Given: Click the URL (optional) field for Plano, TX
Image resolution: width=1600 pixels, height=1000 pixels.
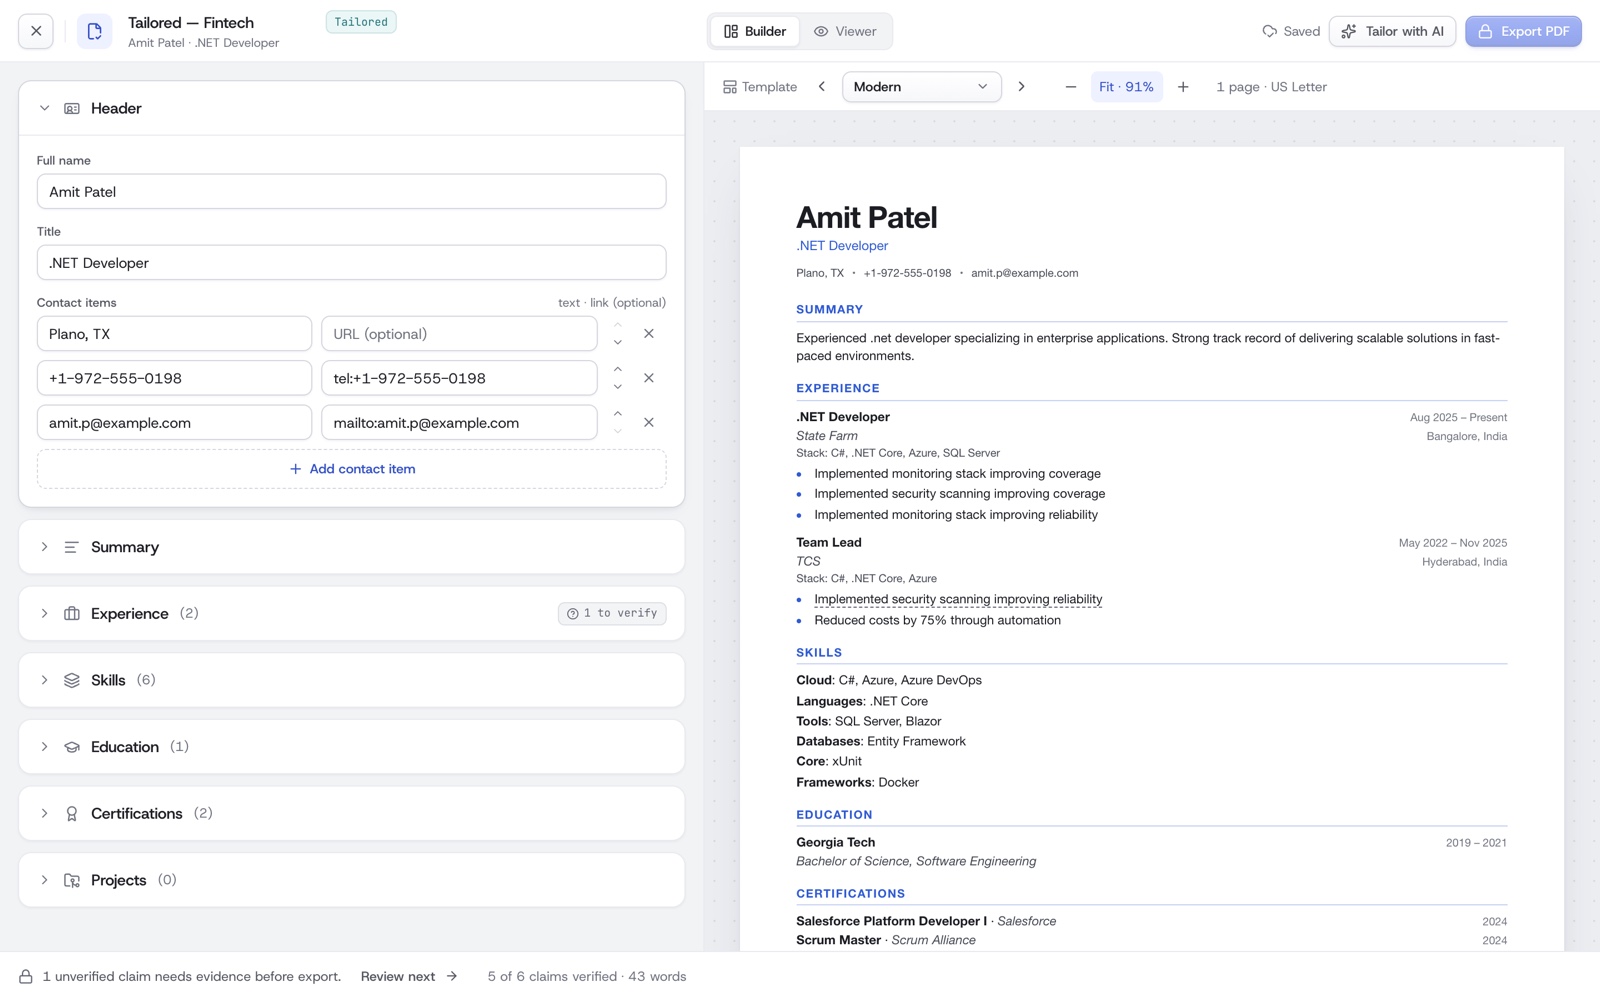Looking at the screenshot, I should pyautogui.click(x=459, y=334).
